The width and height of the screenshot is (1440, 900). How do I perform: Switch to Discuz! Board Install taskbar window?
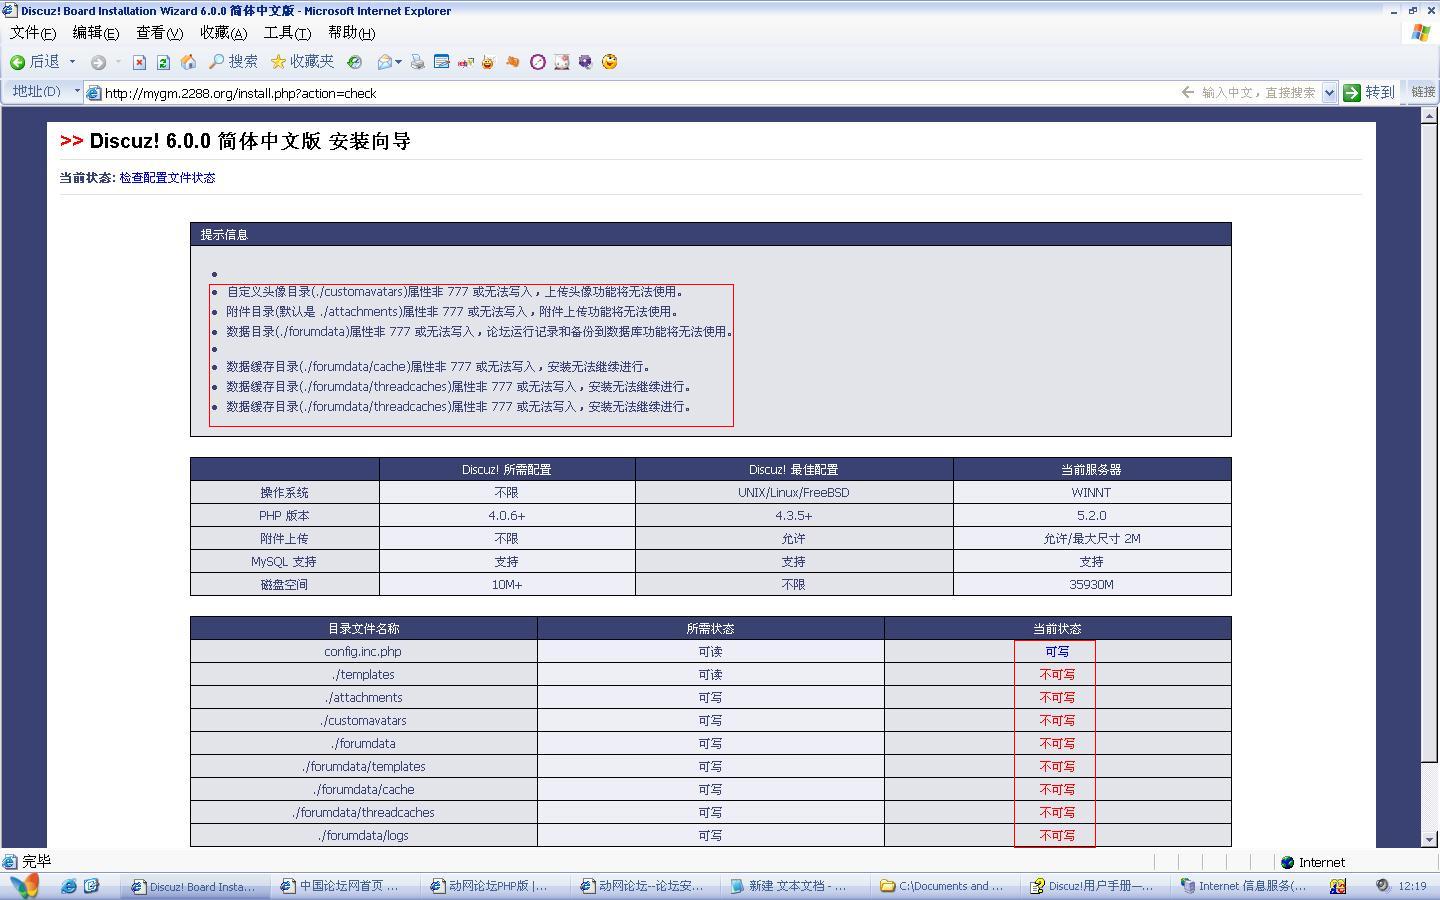[x=196, y=886]
